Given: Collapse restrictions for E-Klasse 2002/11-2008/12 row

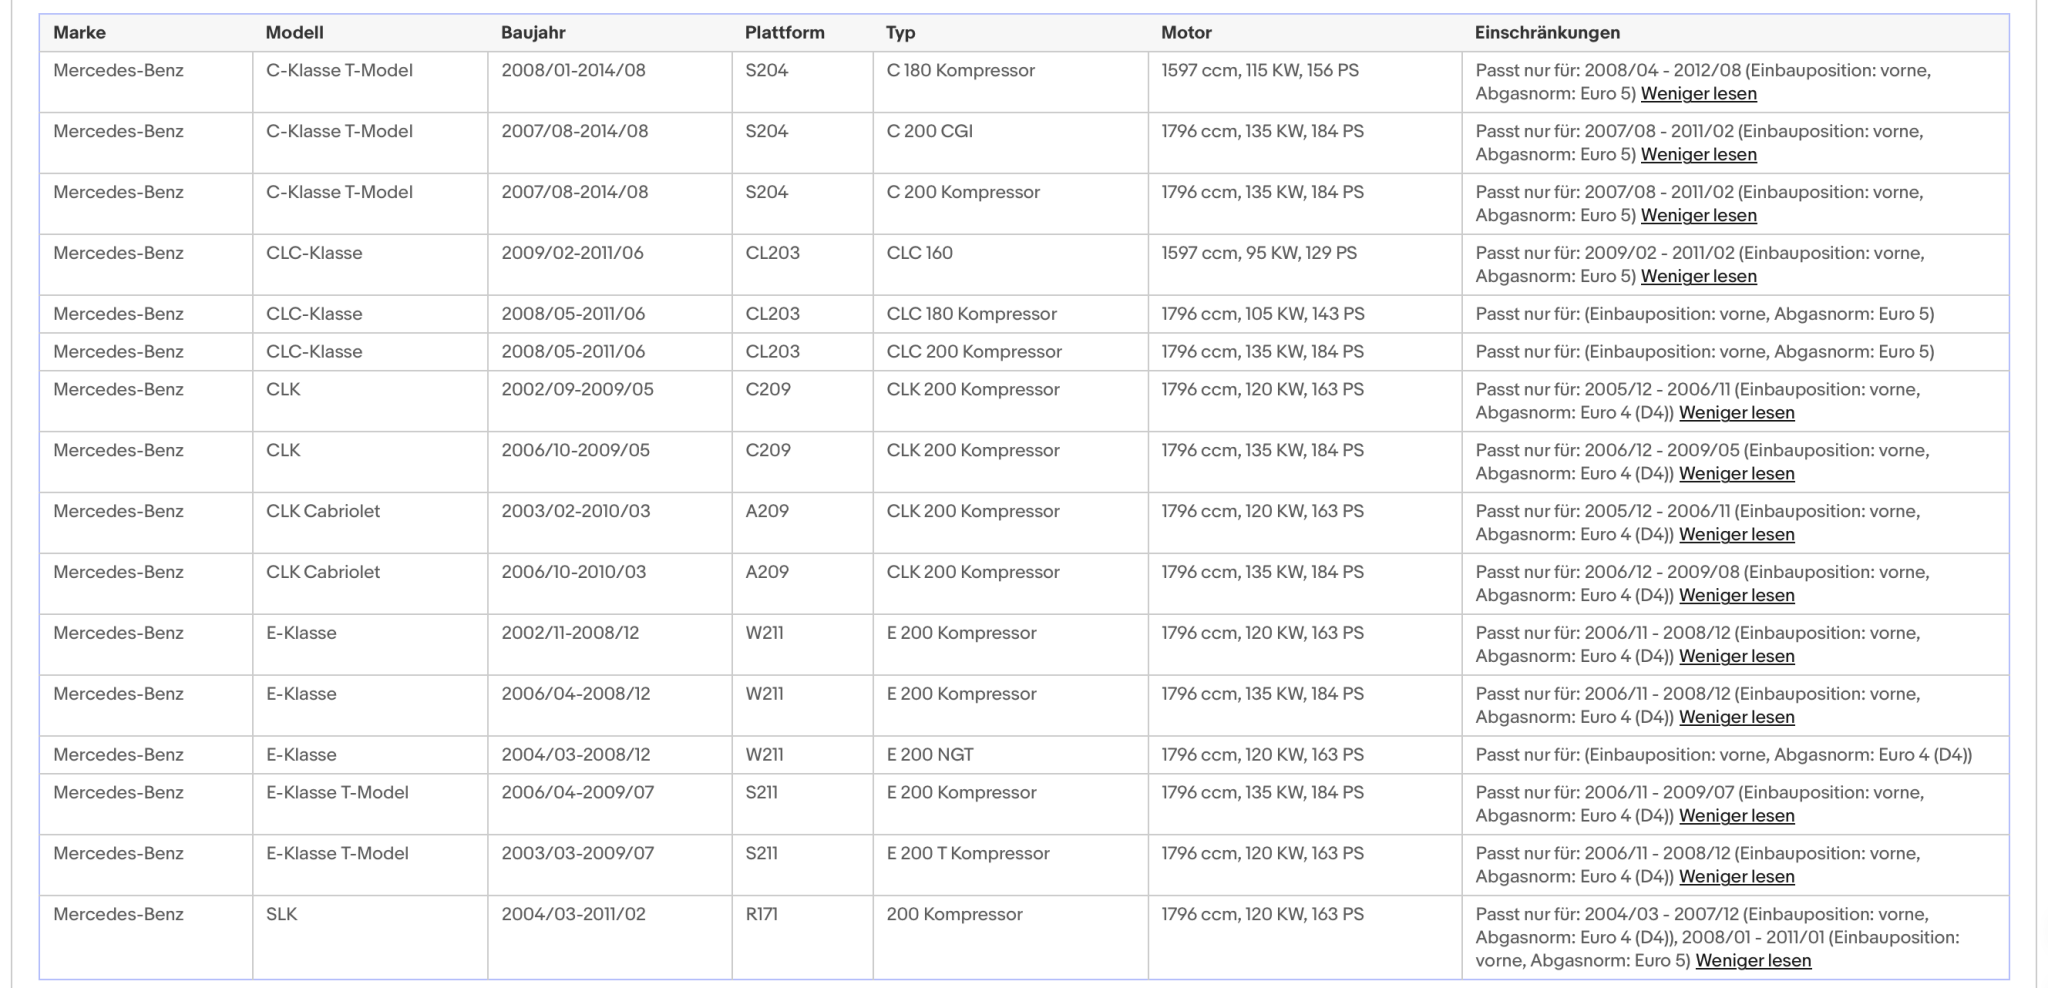Looking at the screenshot, I should 1736,657.
